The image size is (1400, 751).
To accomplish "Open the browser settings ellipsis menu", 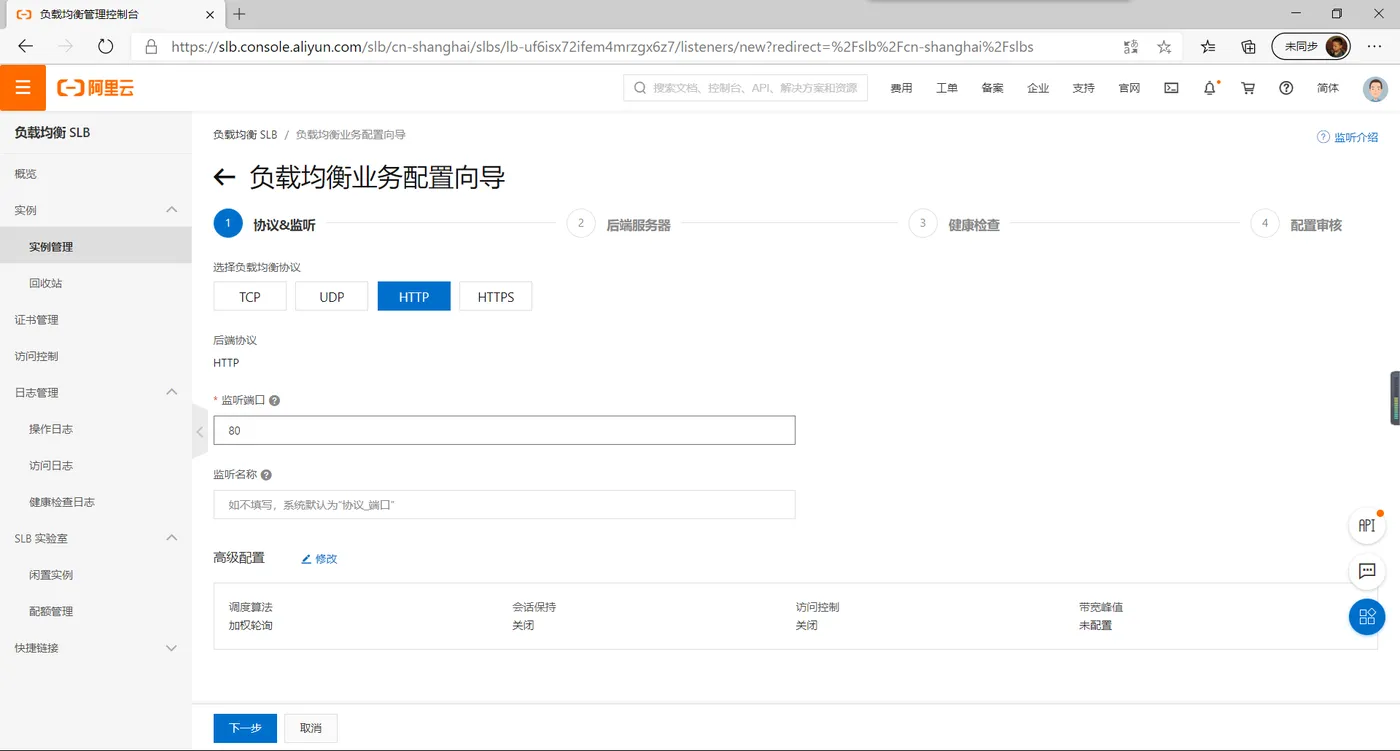I will coord(1375,46).
